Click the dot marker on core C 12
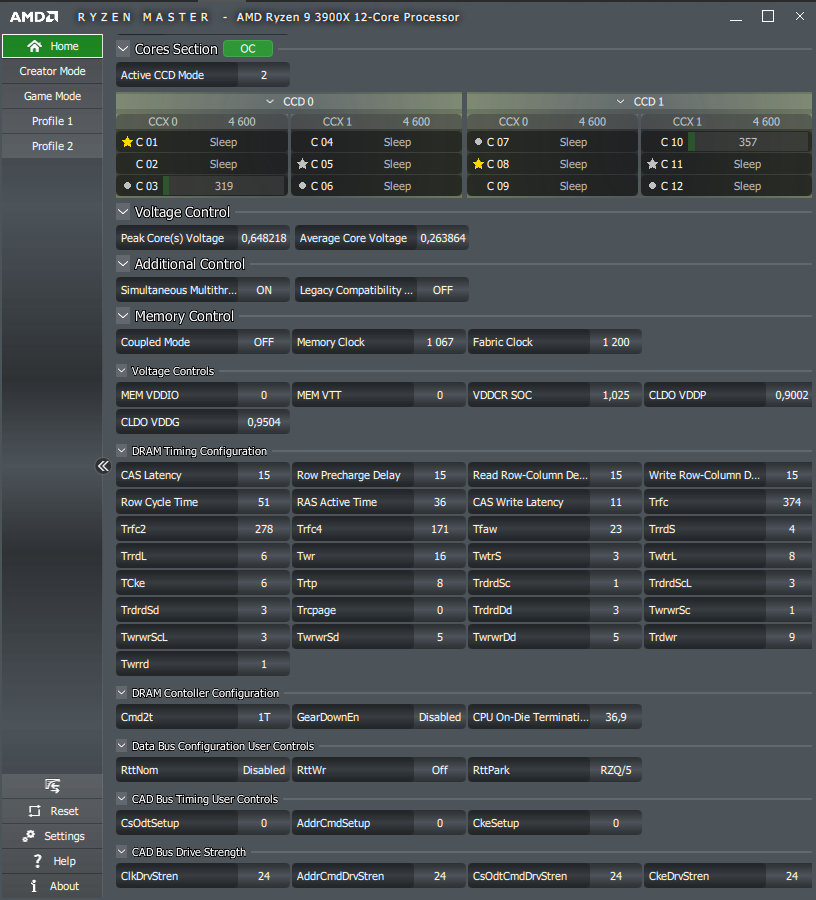The width and height of the screenshot is (816, 900). tap(652, 186)
